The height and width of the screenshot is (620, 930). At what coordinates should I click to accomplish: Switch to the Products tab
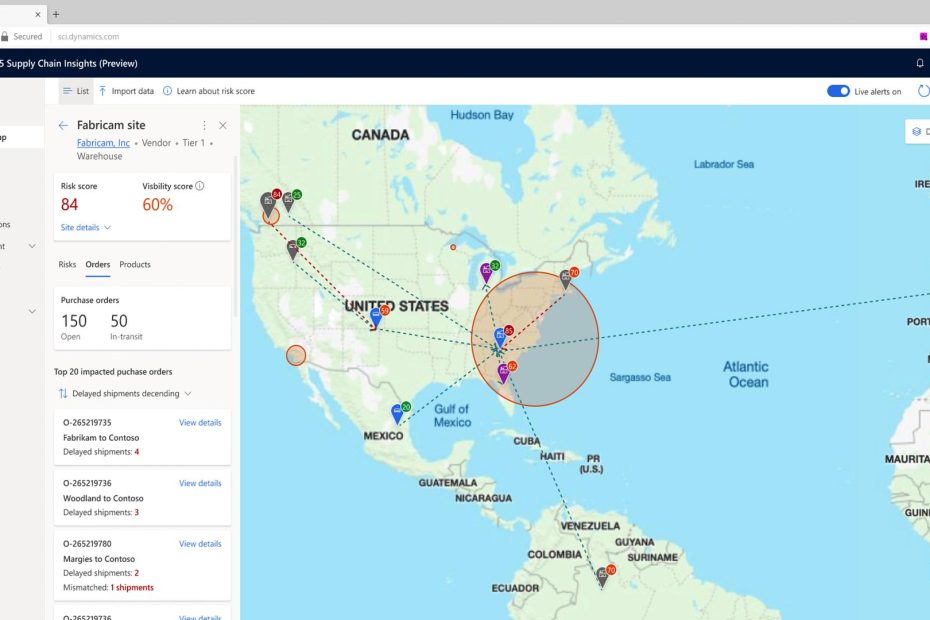[x=135, y=265]
